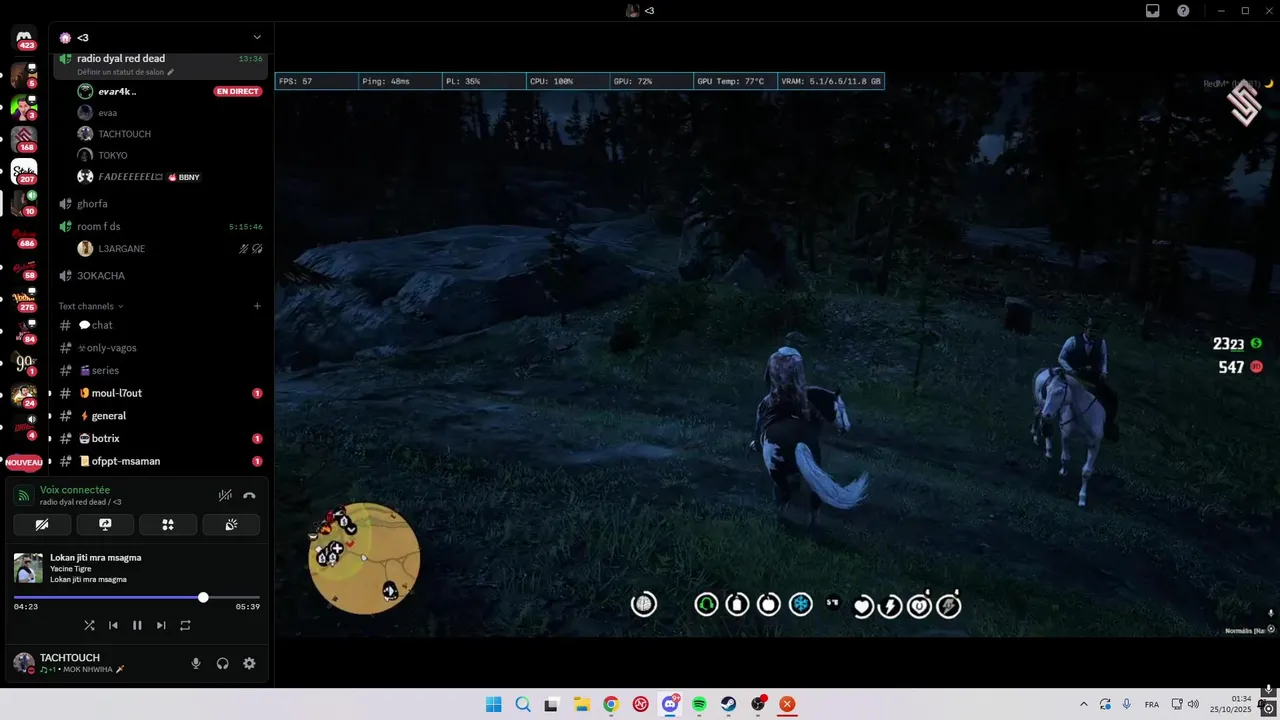The image size is (1280, 720).
Task: Start screen share button
Action: tap(105, 524)
